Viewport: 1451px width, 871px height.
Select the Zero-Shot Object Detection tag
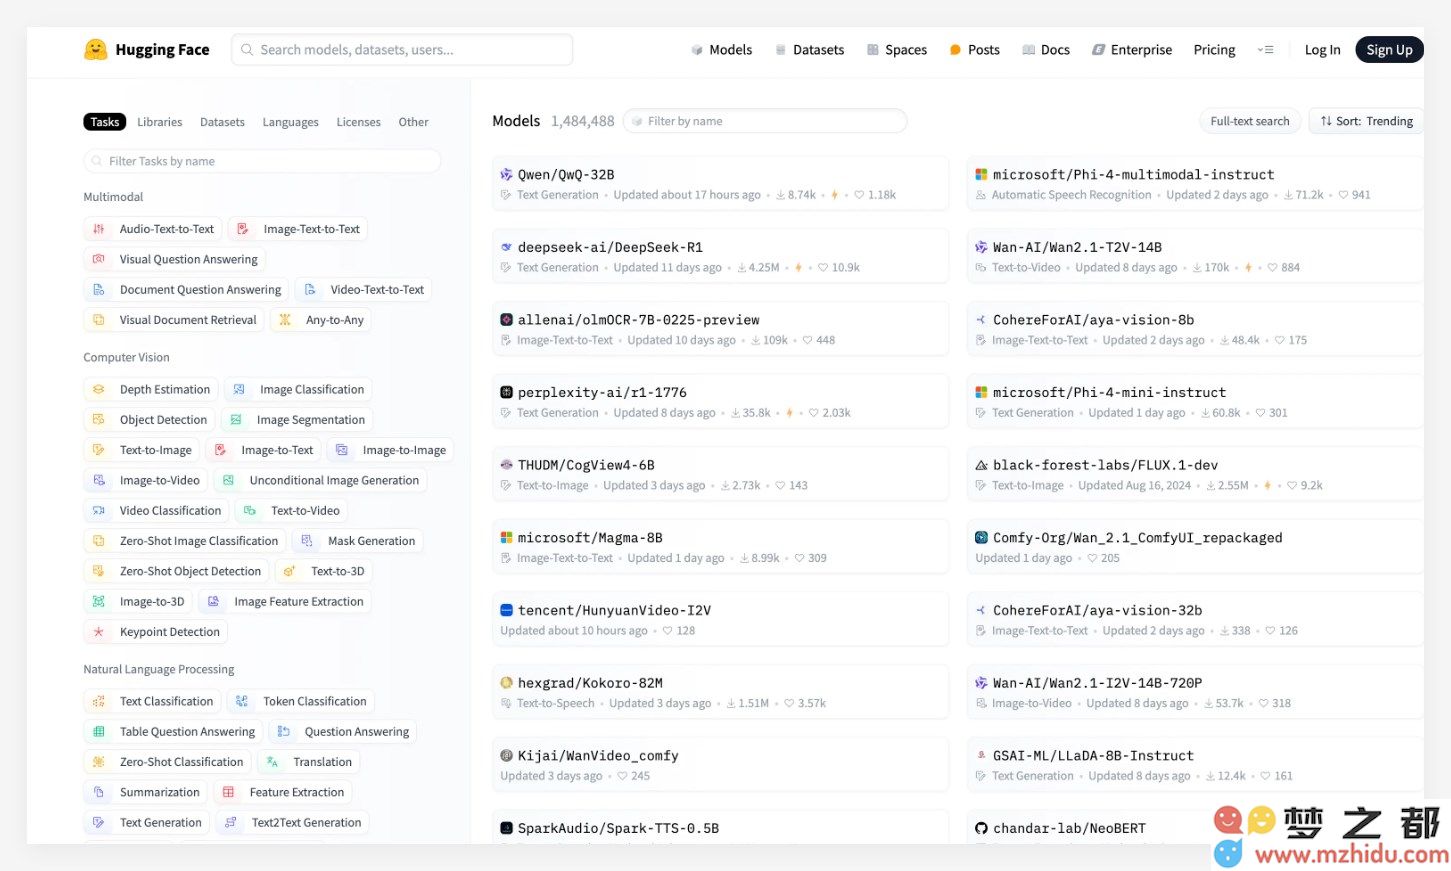point(176,571)
